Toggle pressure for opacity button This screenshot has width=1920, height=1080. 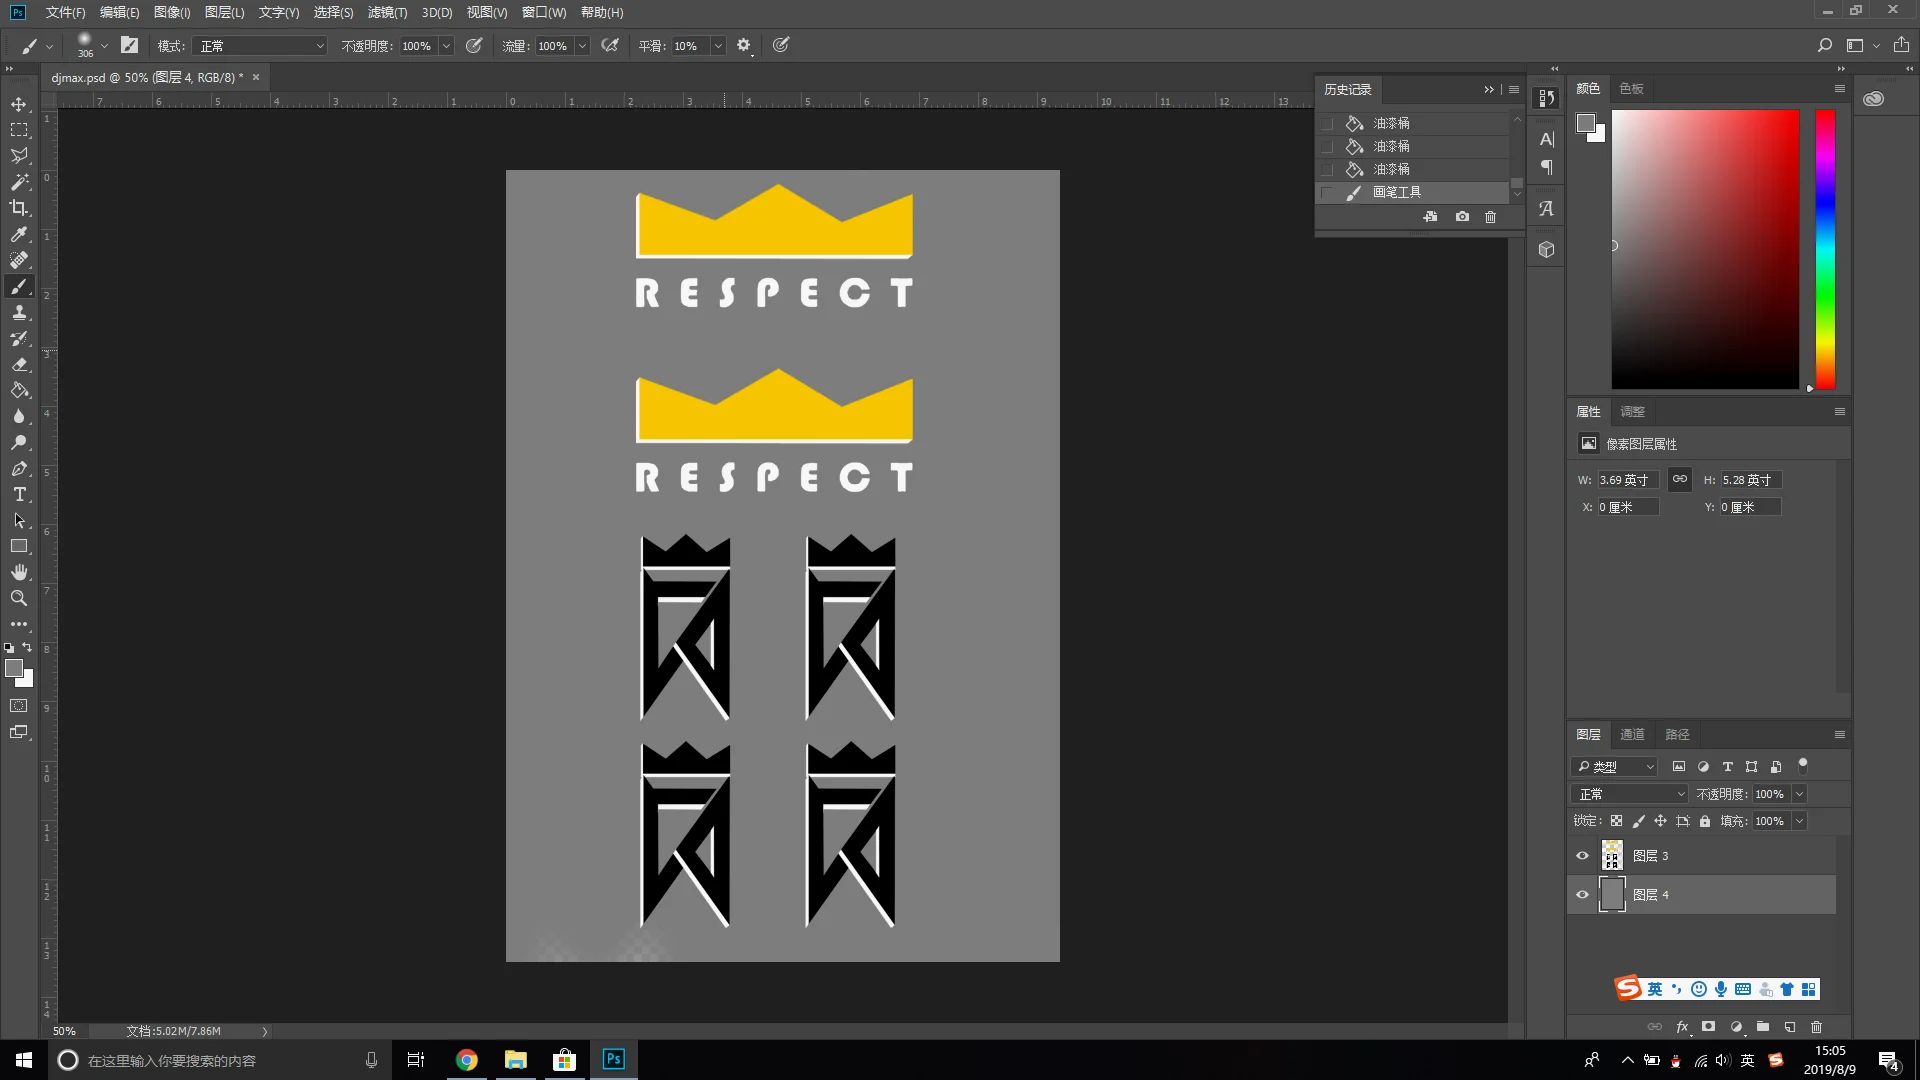pos(474,45)
